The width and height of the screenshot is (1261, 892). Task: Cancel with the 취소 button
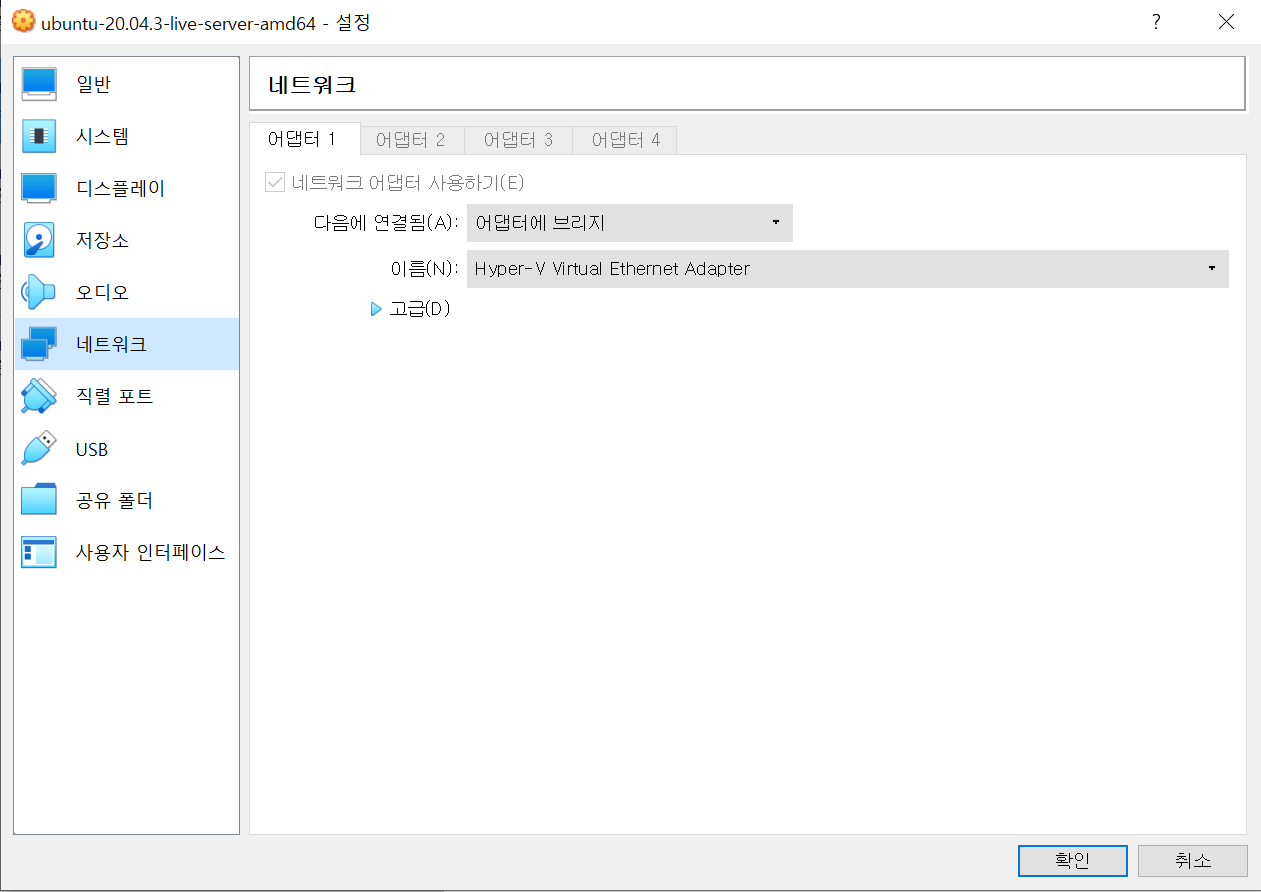pos(1193,861)
